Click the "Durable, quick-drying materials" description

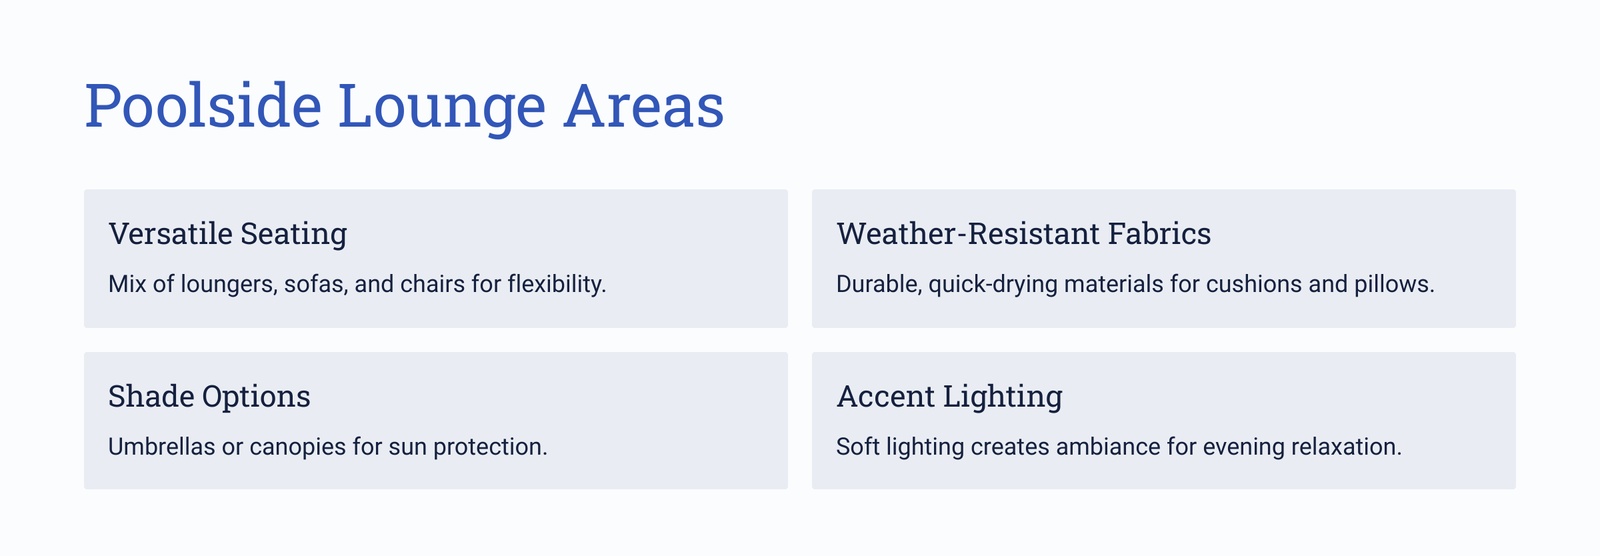coord(1135,284)
